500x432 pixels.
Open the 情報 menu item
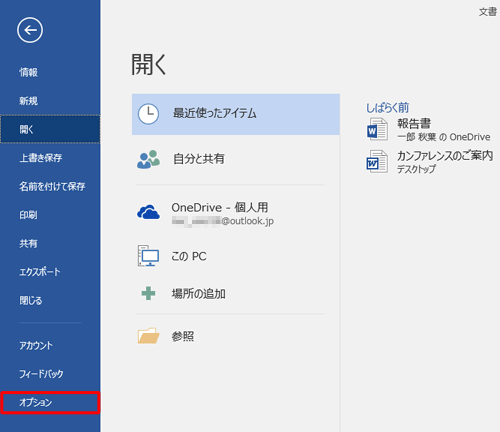tap(50, 72)
